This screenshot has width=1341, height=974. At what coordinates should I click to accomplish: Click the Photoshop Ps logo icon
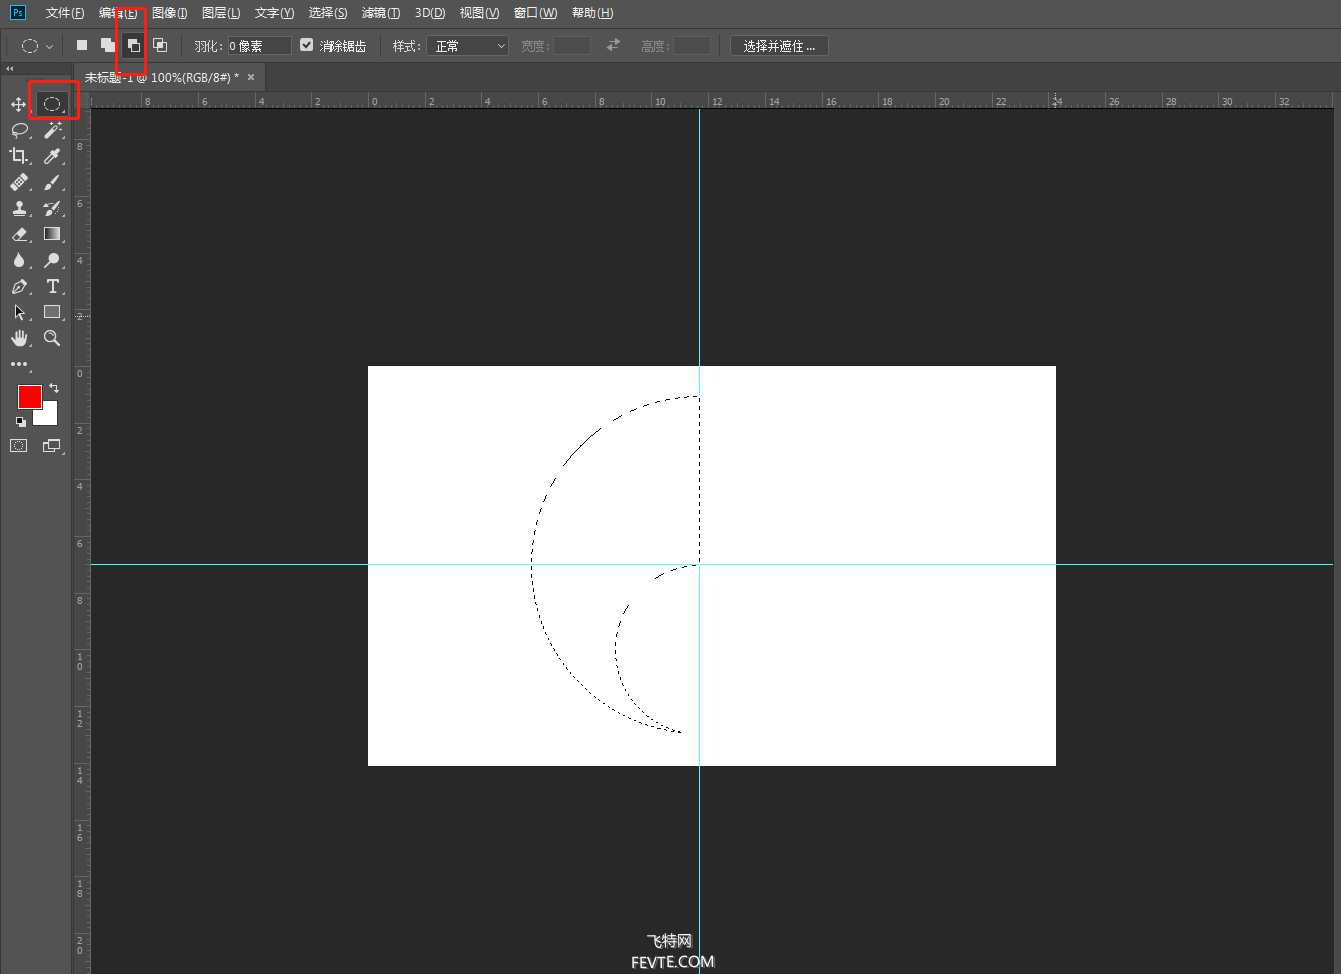point(18,13)
